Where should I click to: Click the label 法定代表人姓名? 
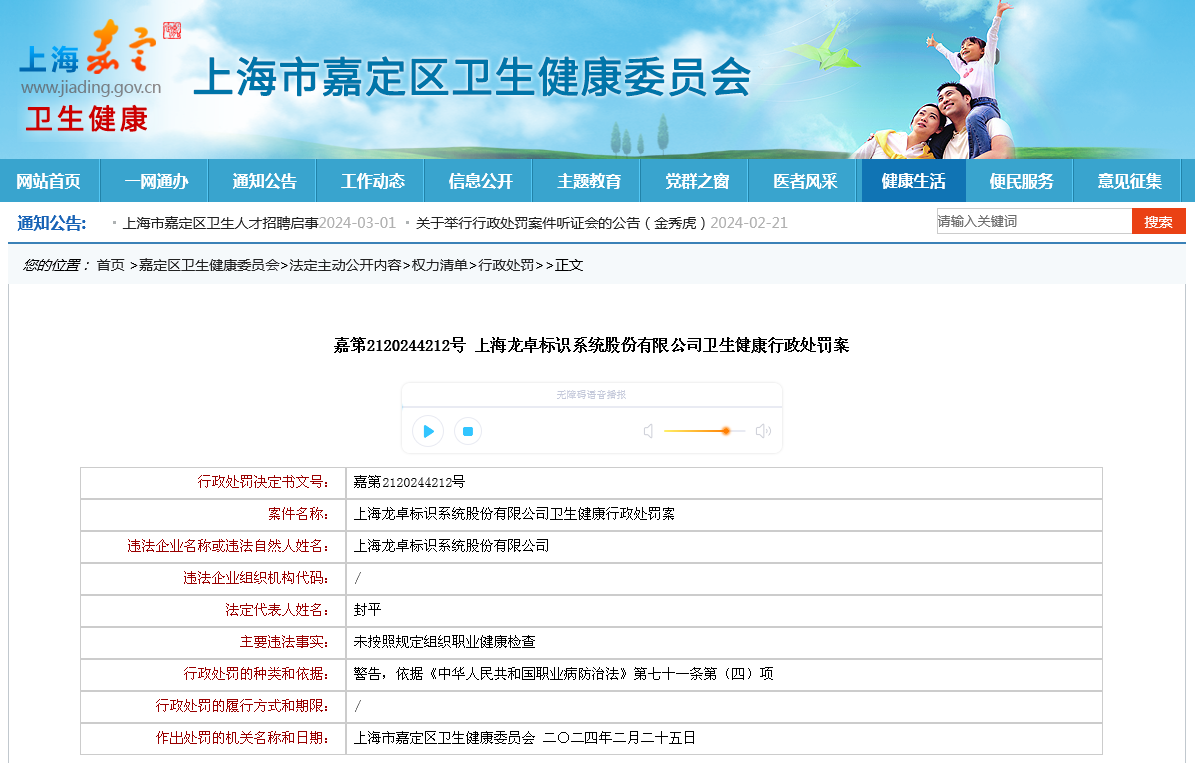point(277,611)
